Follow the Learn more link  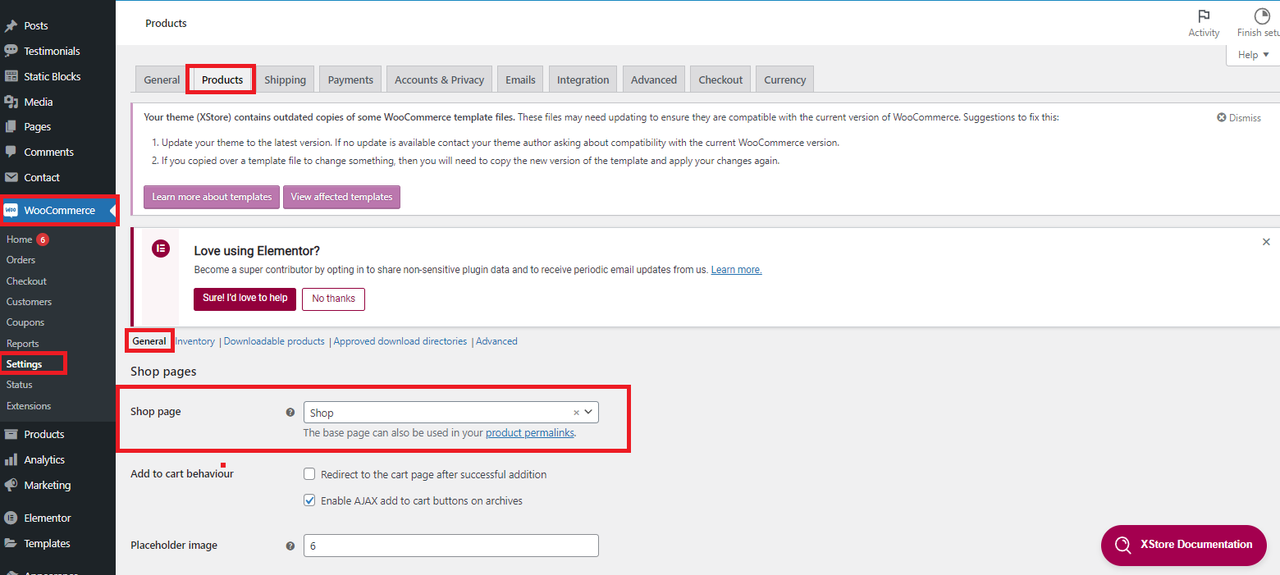click(736, 270)
